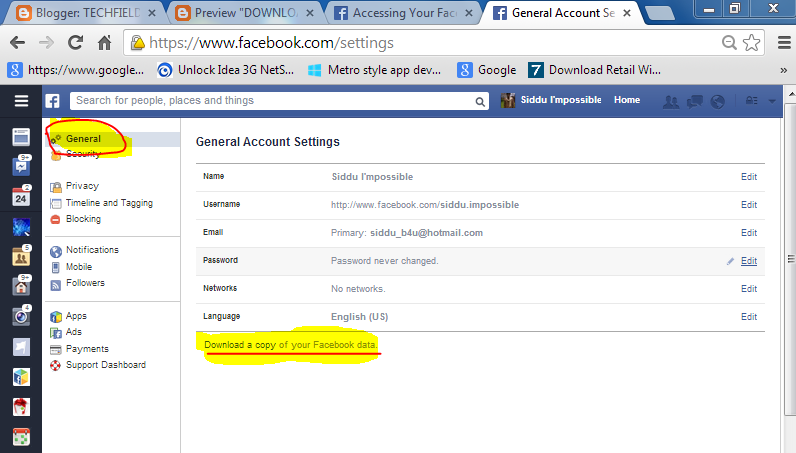
Task: Edit the Username row
Action: [749, 205]
